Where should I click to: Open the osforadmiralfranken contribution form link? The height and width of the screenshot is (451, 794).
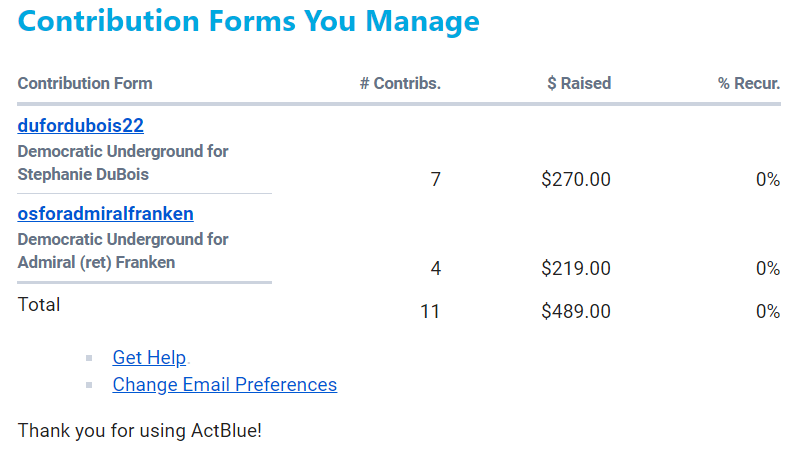(x=105, y=213)
